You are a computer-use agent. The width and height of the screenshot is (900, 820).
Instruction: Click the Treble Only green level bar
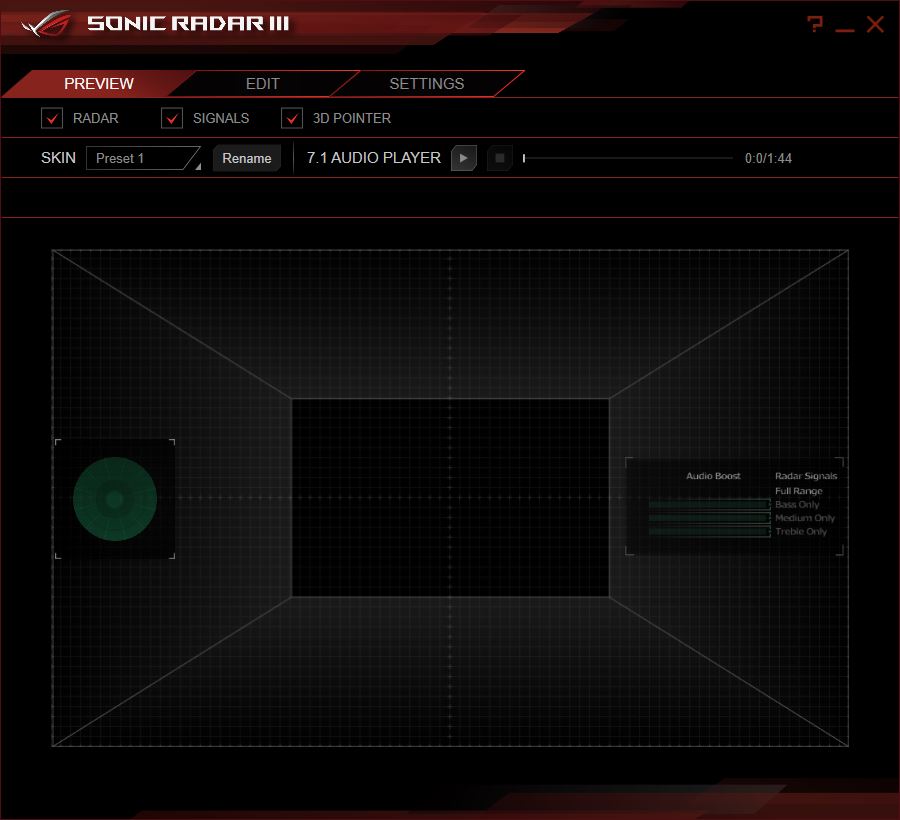pyautogui.click(x=709, y=531)
